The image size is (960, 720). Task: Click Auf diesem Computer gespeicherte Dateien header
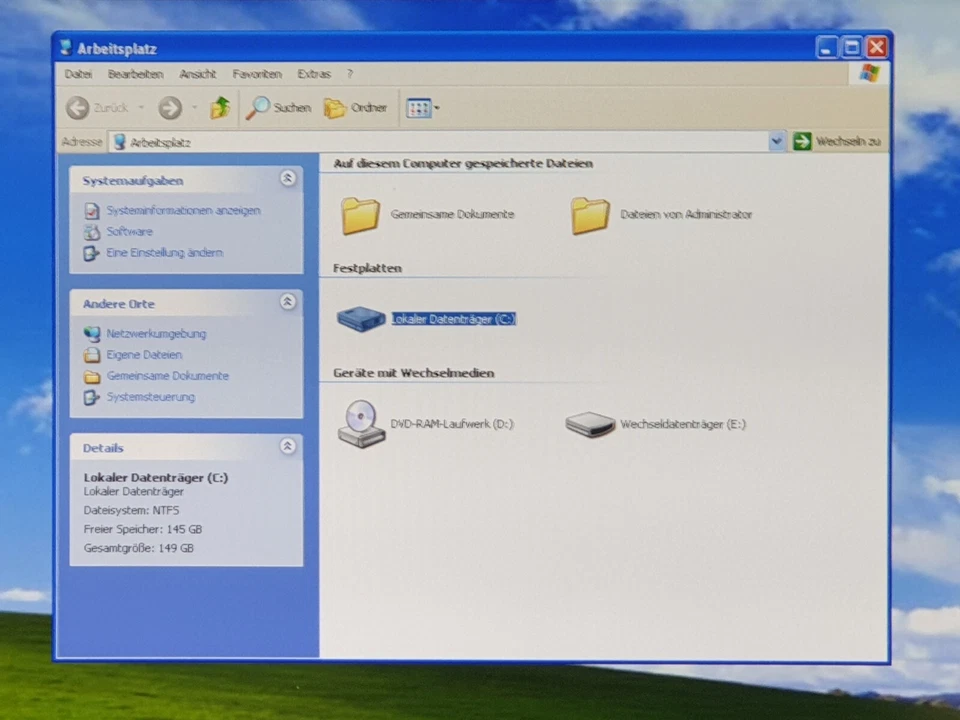coord(463,163)
